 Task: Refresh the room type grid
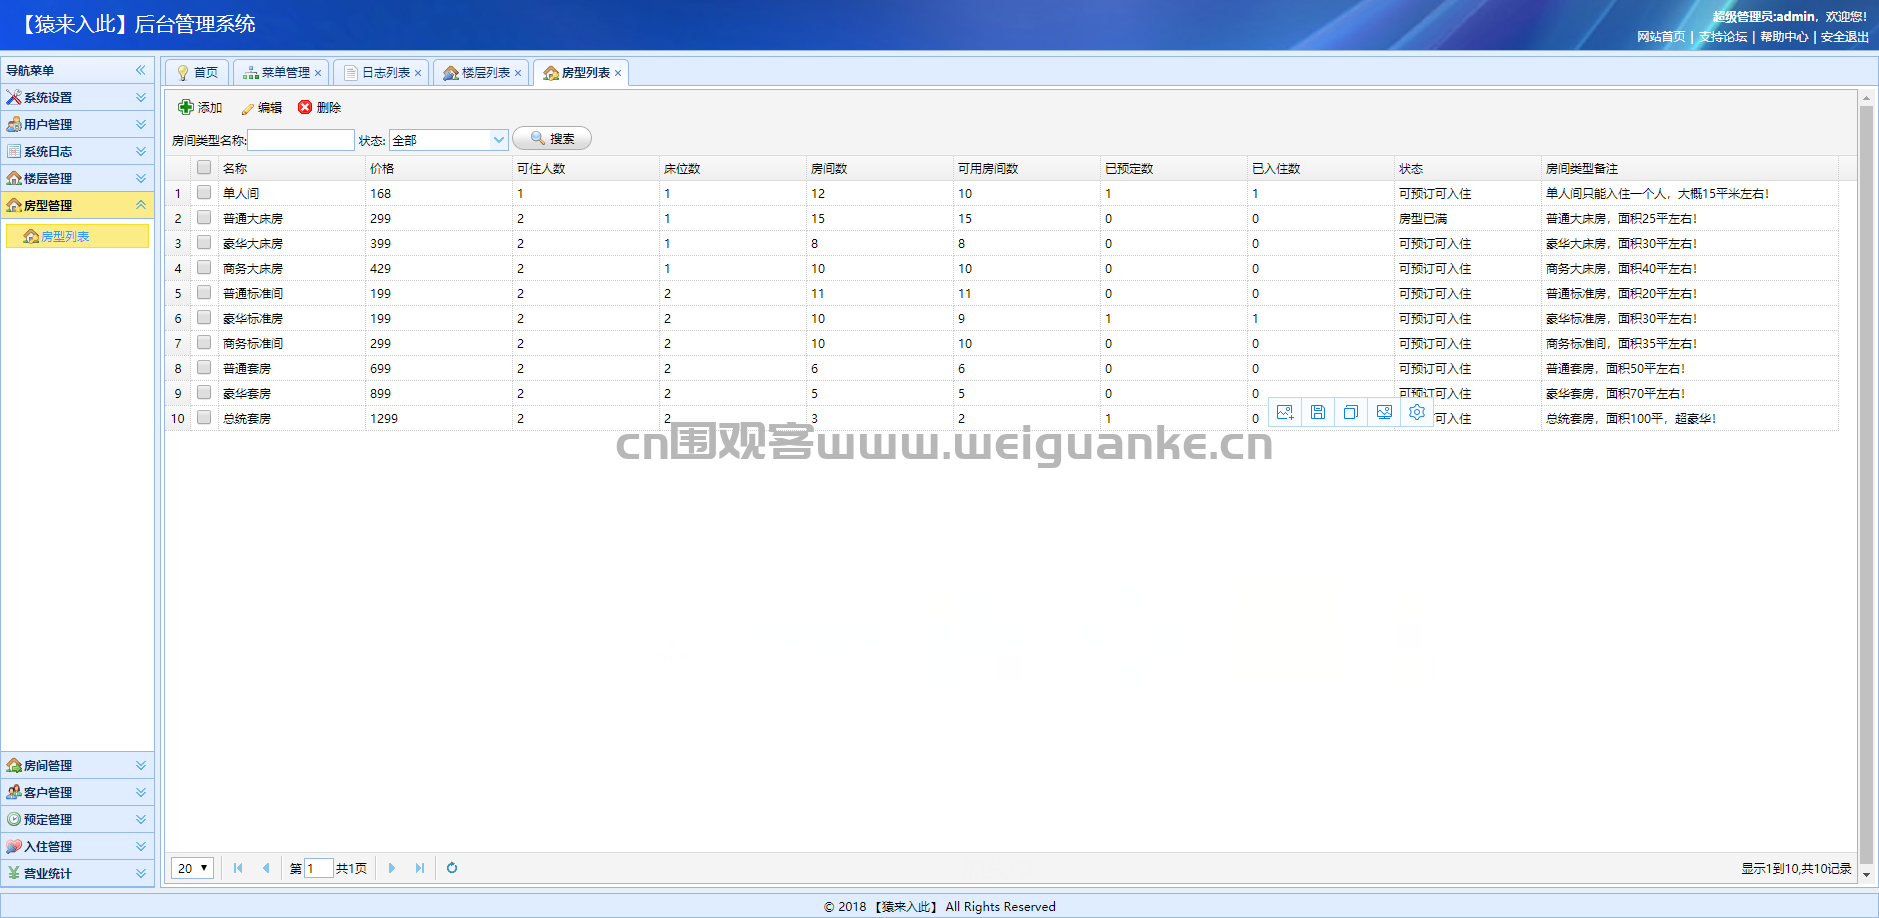[452, 868]
